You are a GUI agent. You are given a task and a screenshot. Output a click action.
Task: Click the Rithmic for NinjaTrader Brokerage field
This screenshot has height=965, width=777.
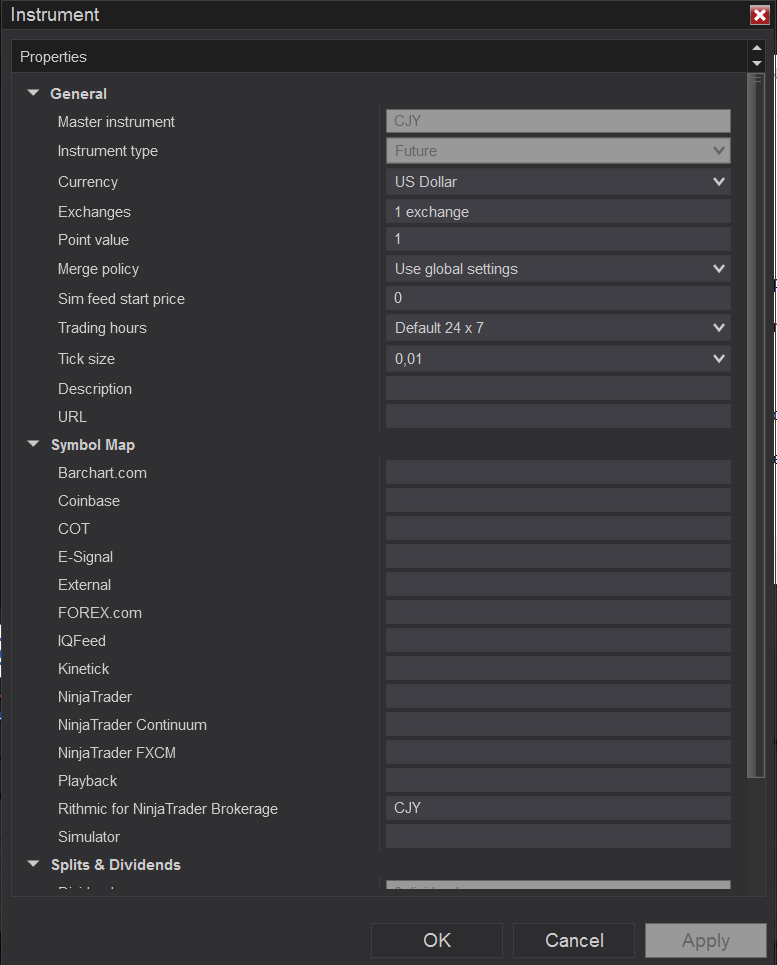(x=557, y=808)
